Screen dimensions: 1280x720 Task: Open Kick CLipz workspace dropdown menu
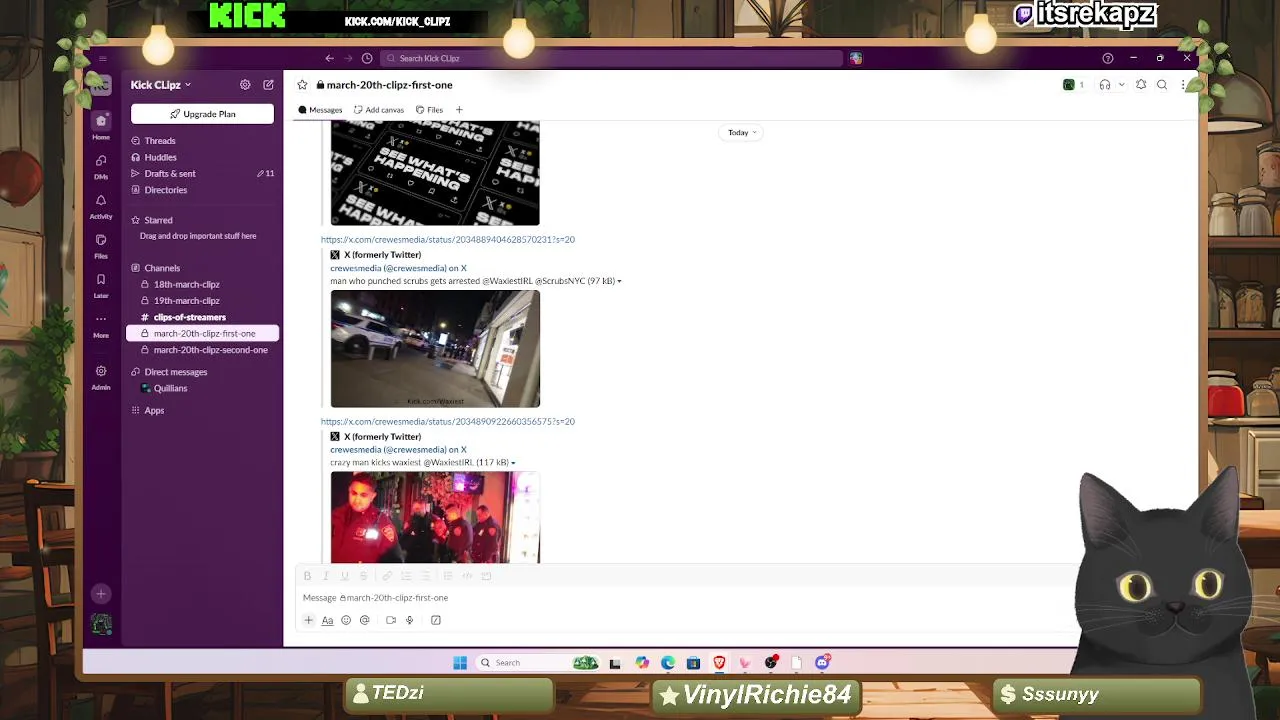(161, 85)
